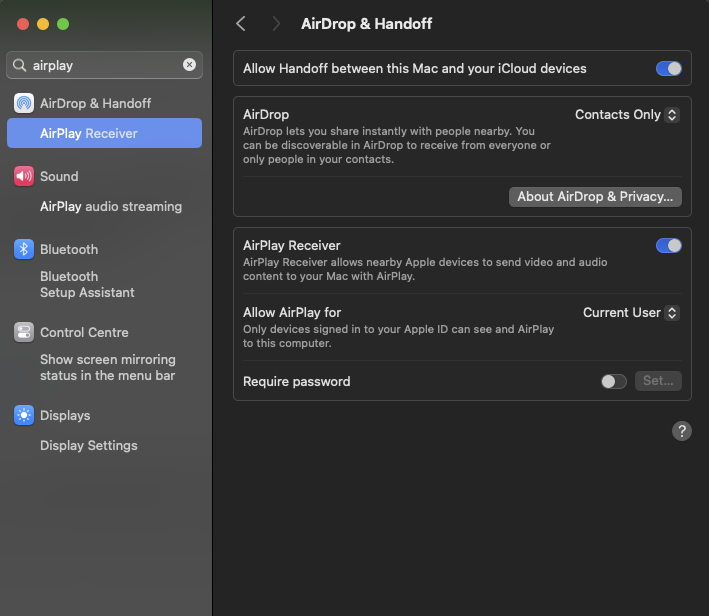Turn off the AirPlay Receiver switch
Viewport: 709px width, 616px height.
pyautogui.click(x=669, y=246)
